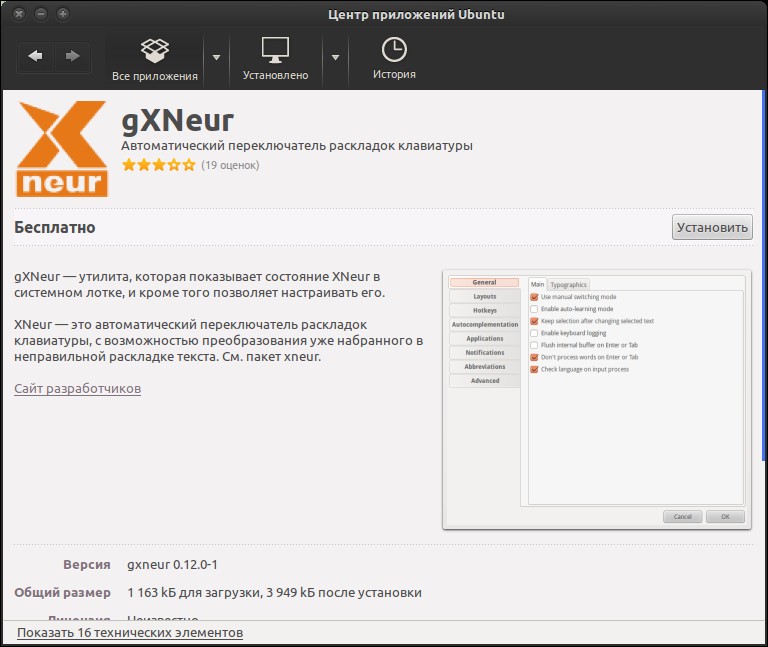Minimize the window with the title bar button

coord(41,14)
